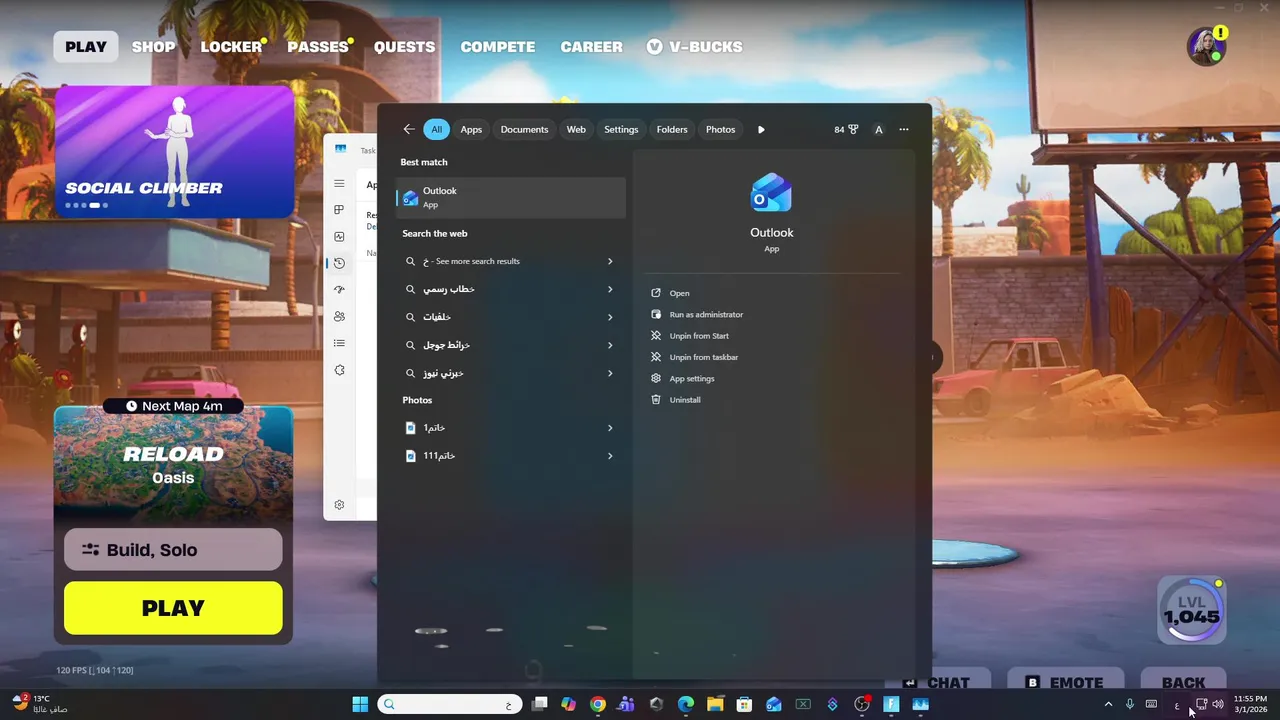The width and height of the screenshot is (1280, 720).
Task: Choose Unpin from taskbar
Action: click(694, 357)
